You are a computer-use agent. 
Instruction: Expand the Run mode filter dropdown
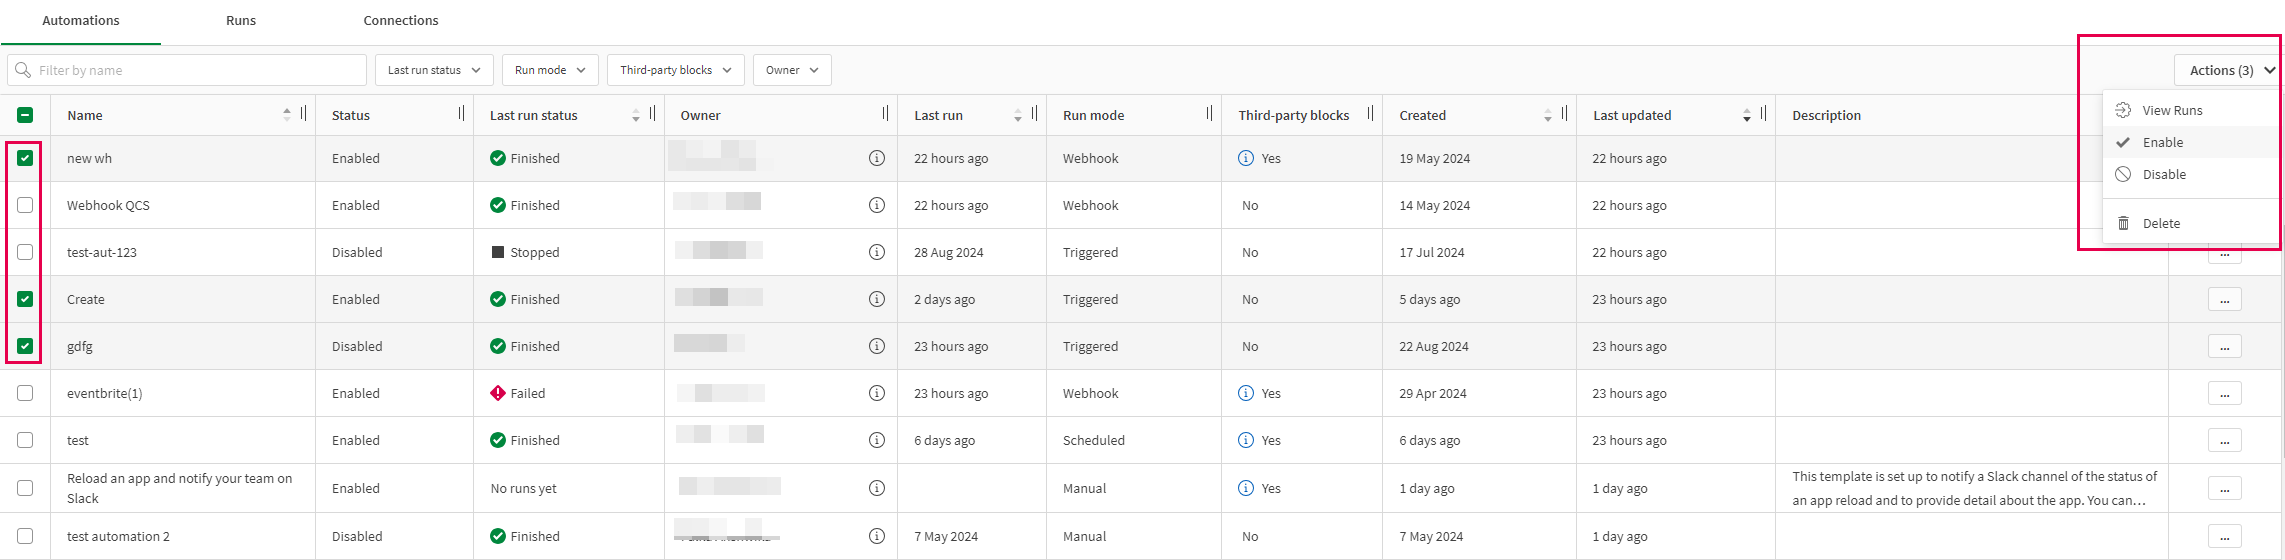click(x=550, y=70)
